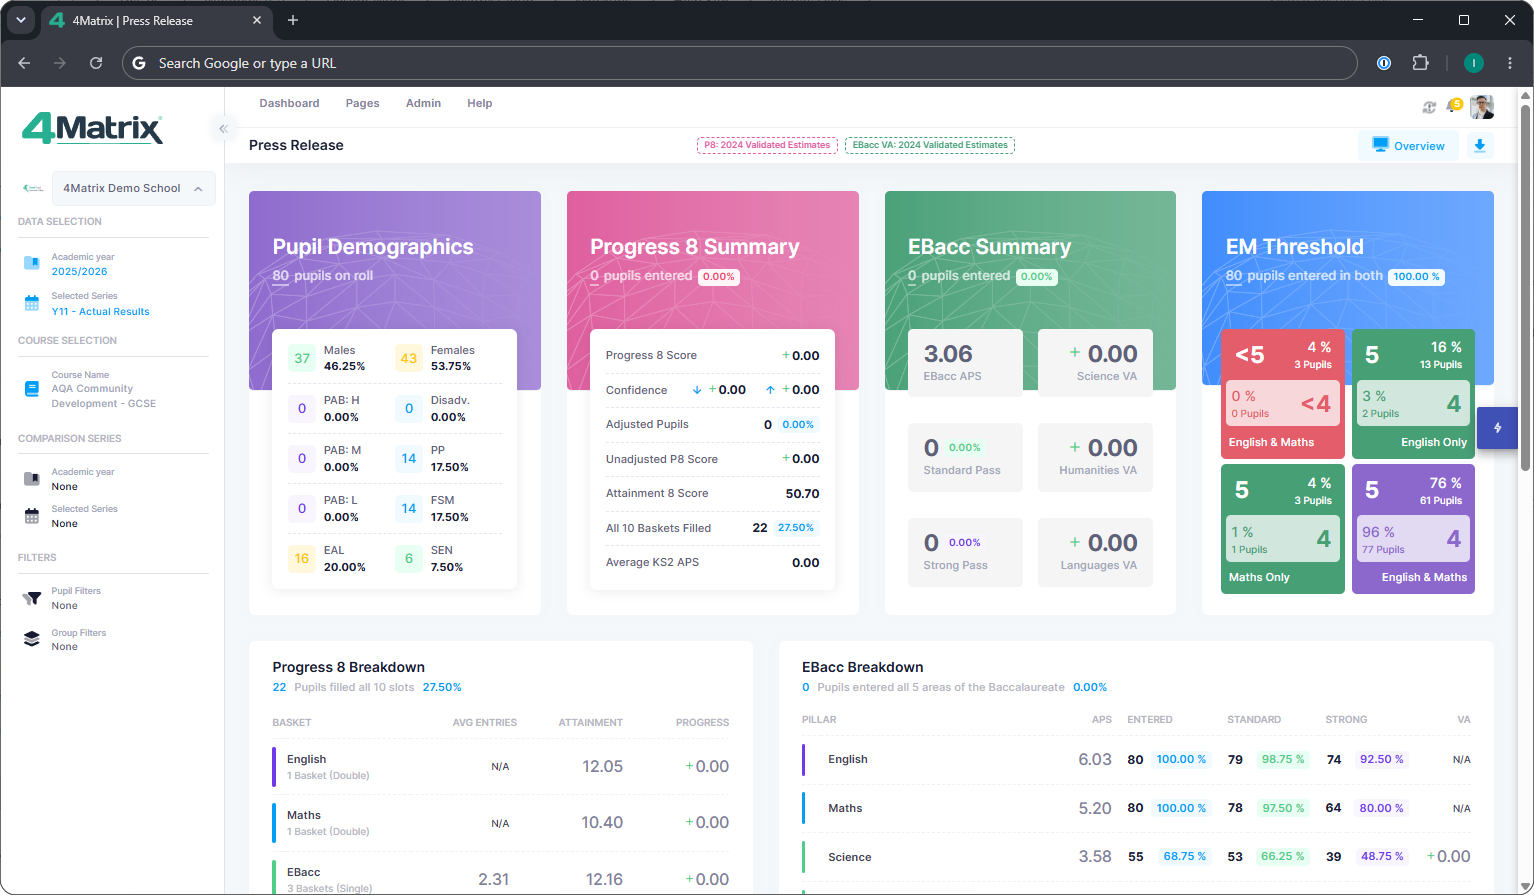Screen dimensions: 1534x895
Task: Click the Course Name book icon
Action: click(x=31, y=389)
